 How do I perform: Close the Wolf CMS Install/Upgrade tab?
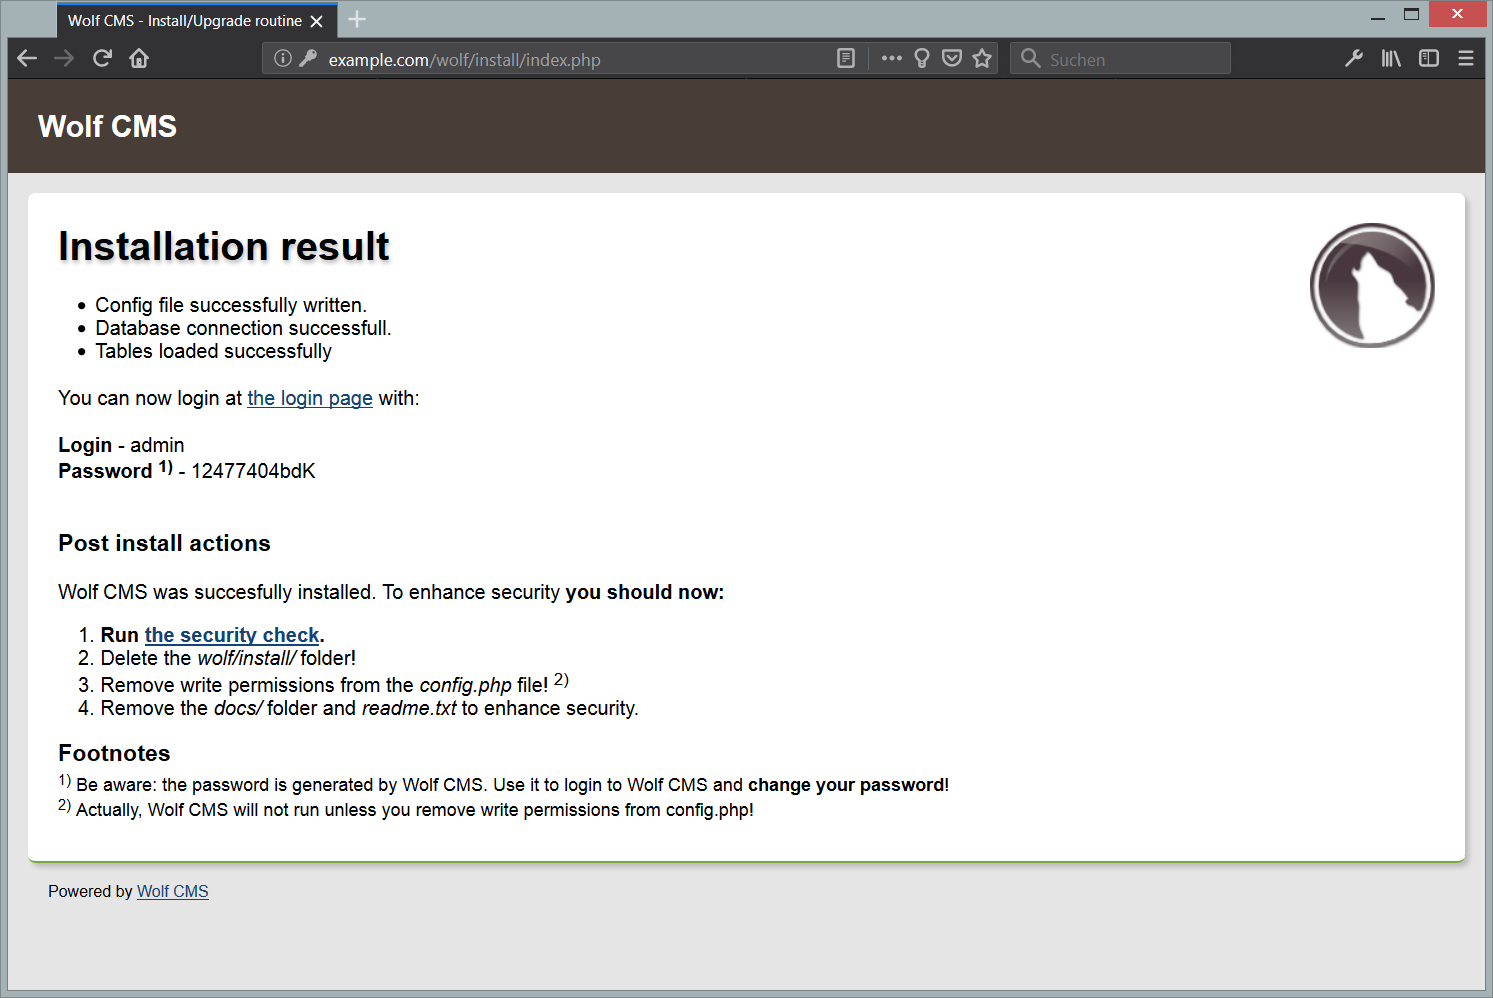pos(317,21)
